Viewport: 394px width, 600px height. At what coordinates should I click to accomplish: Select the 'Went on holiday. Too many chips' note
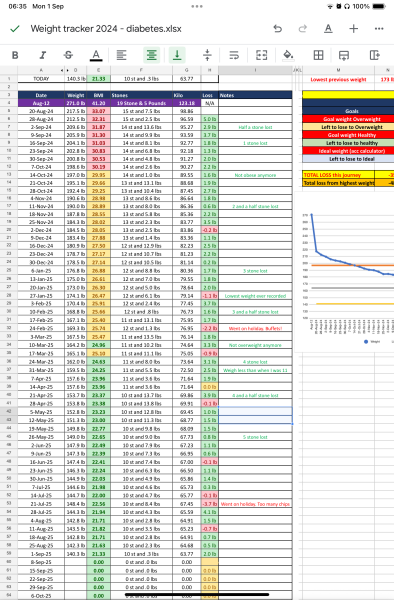coord(255,504)
